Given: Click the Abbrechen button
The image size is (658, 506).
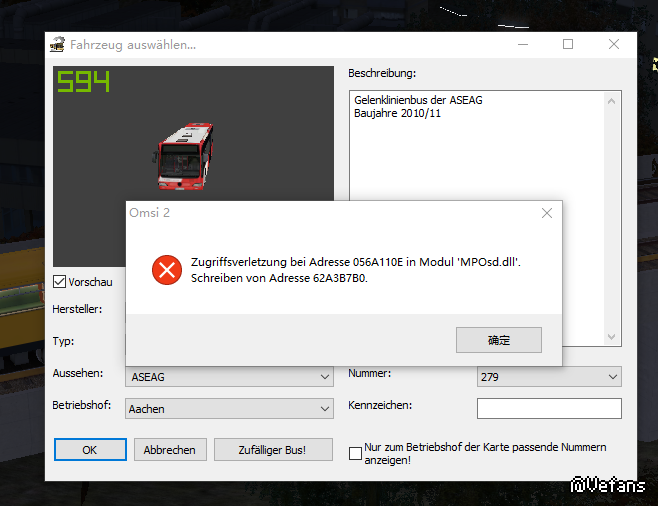Looking at the screenshot, I should tap(170, 450).
